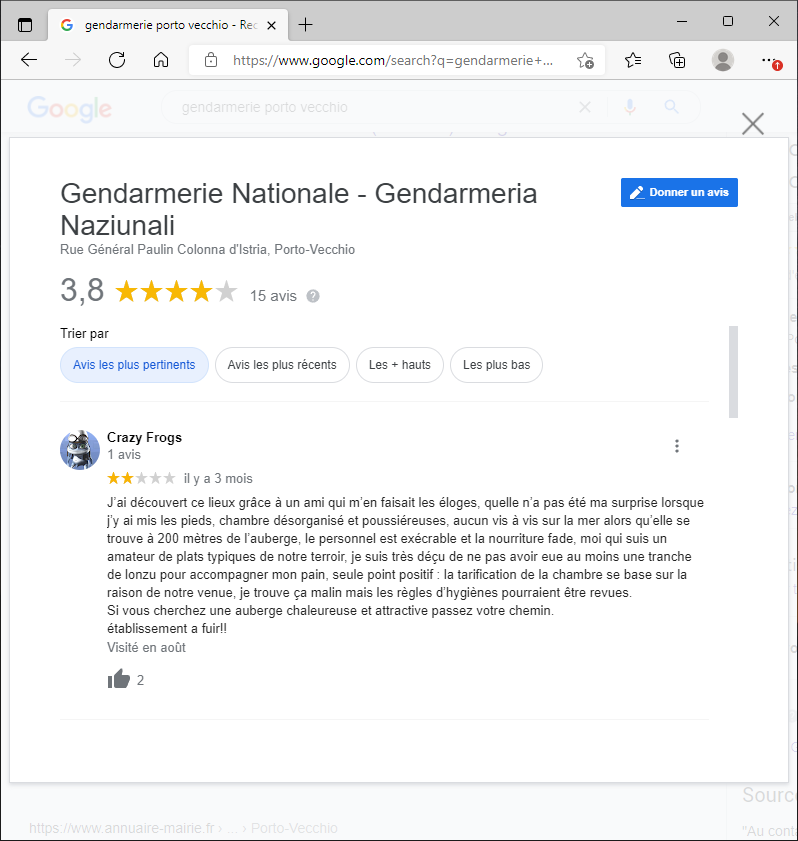Click the Google logo behind dialog
This screenshot has width=798, height=841.
pos(70,108)
